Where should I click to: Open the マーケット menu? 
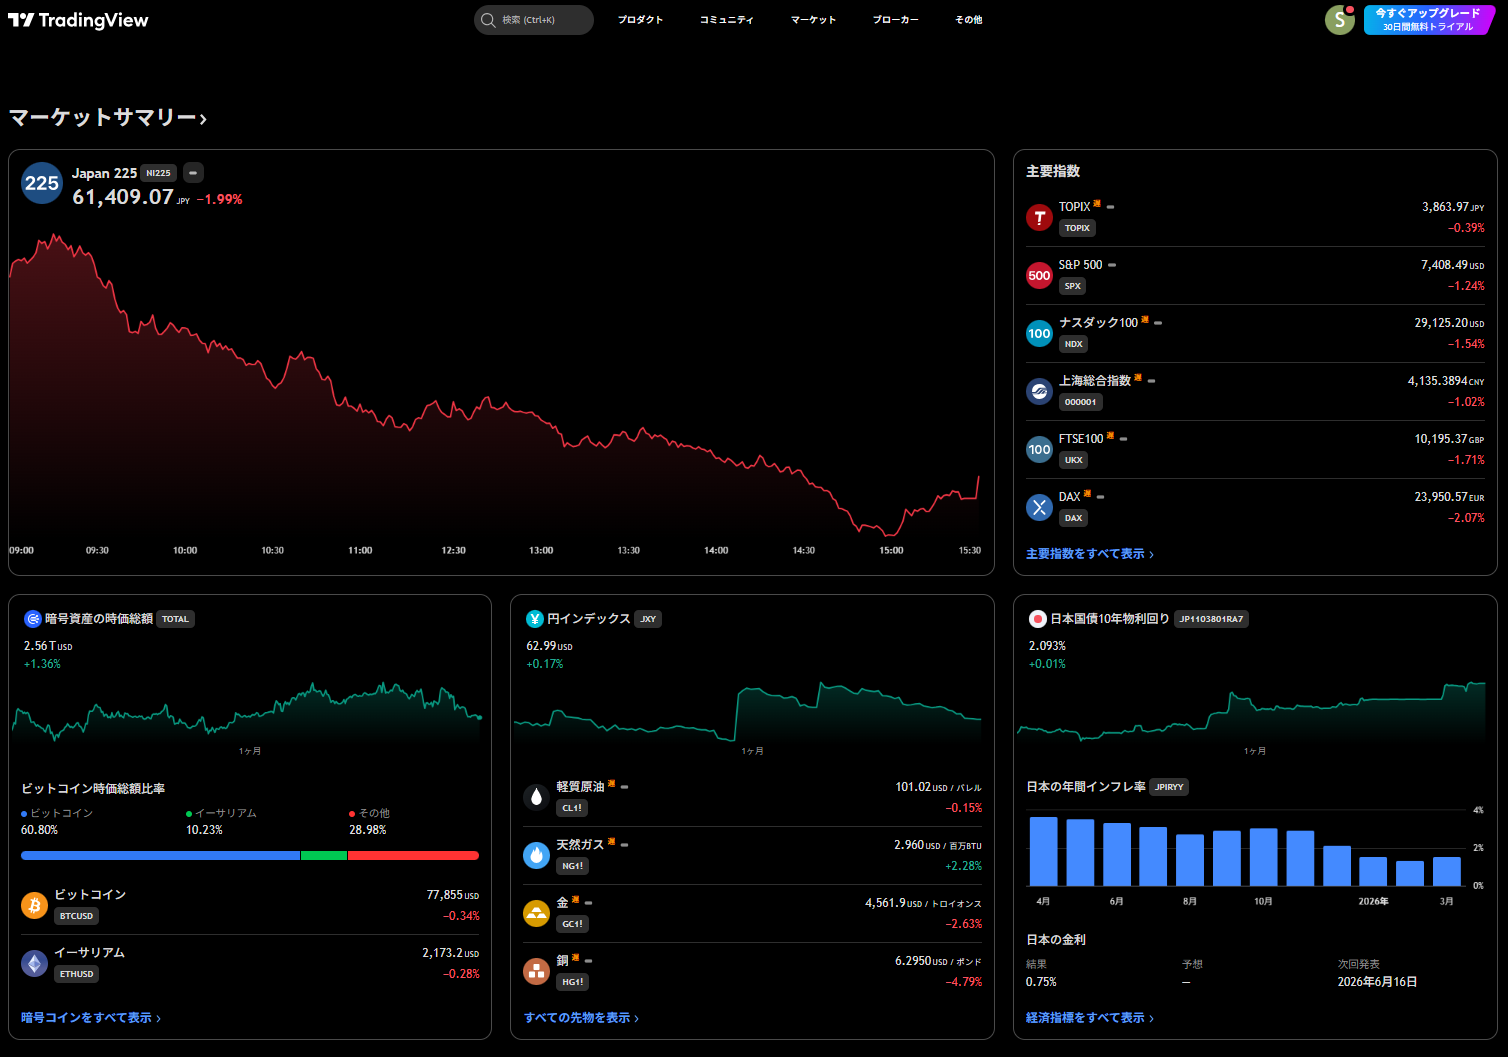coord(813,20)
